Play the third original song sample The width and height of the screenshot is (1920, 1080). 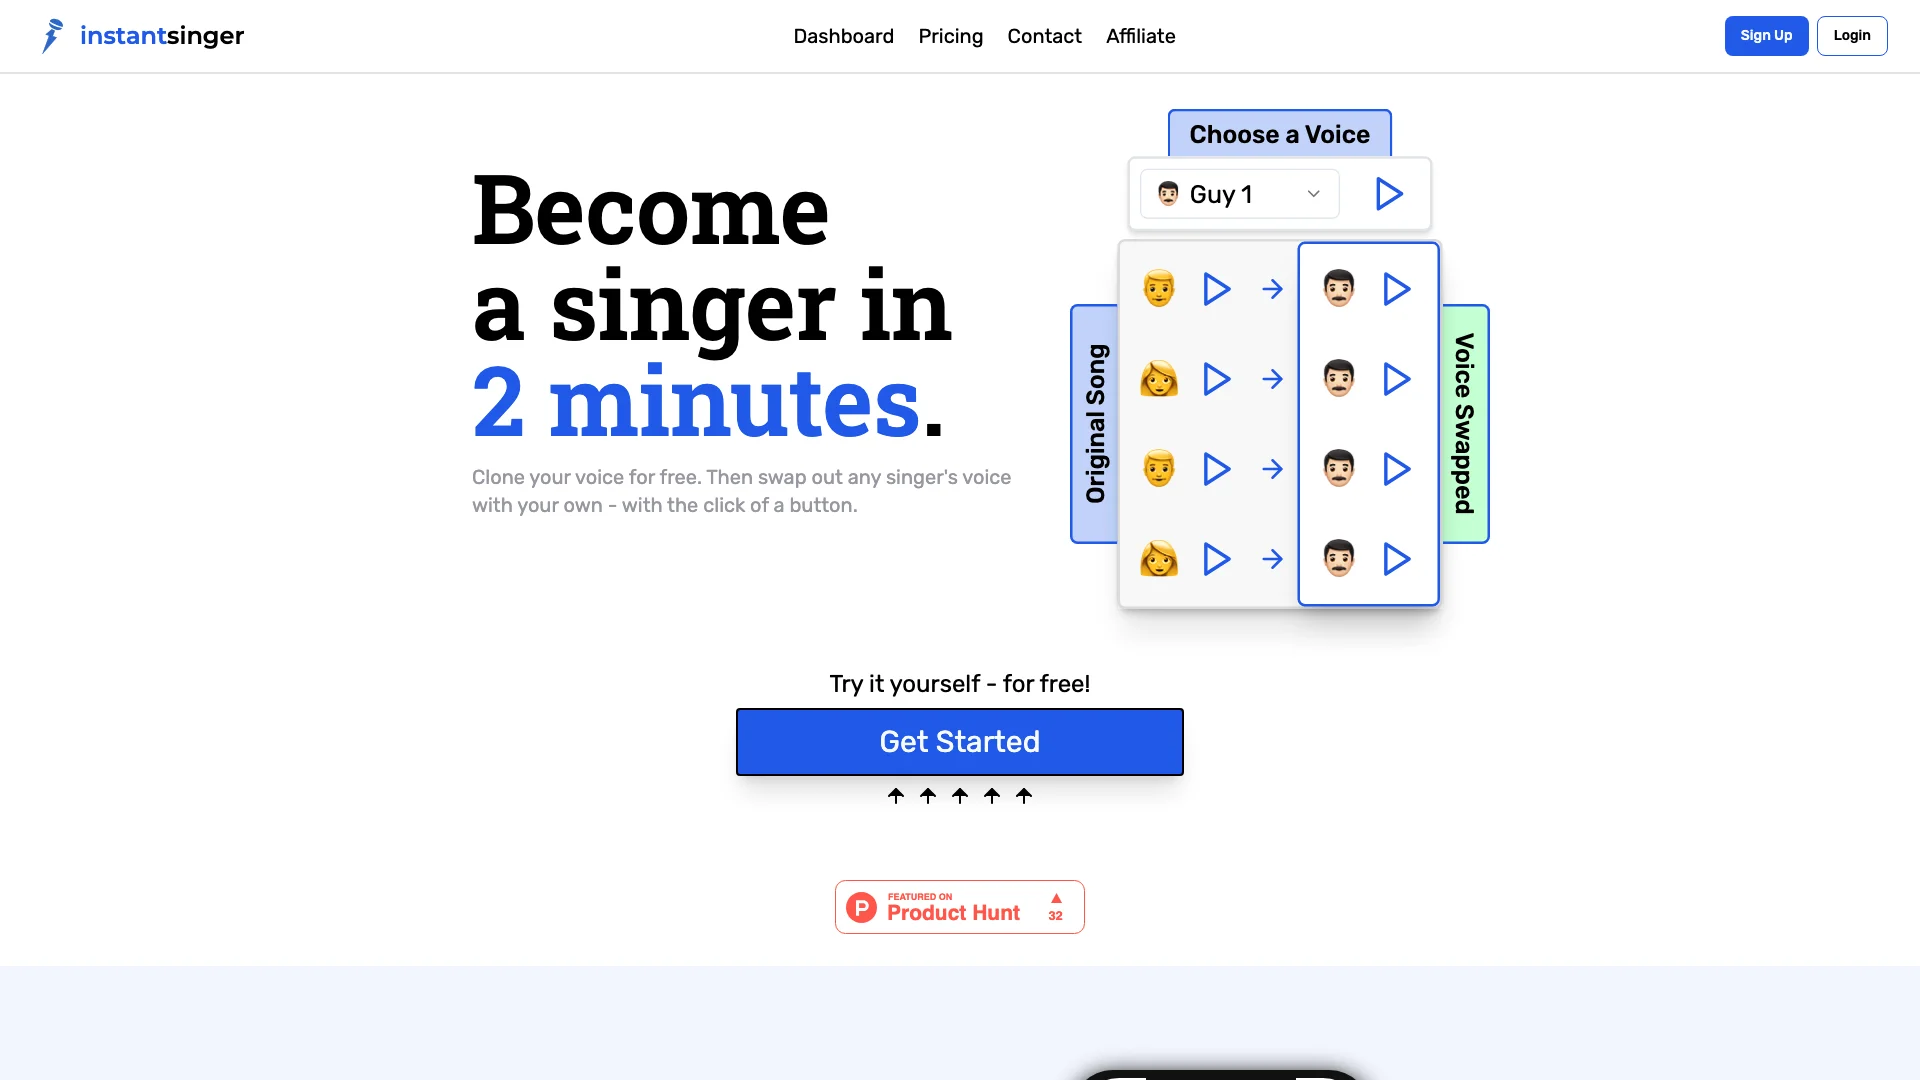[x=1216, y=468]
